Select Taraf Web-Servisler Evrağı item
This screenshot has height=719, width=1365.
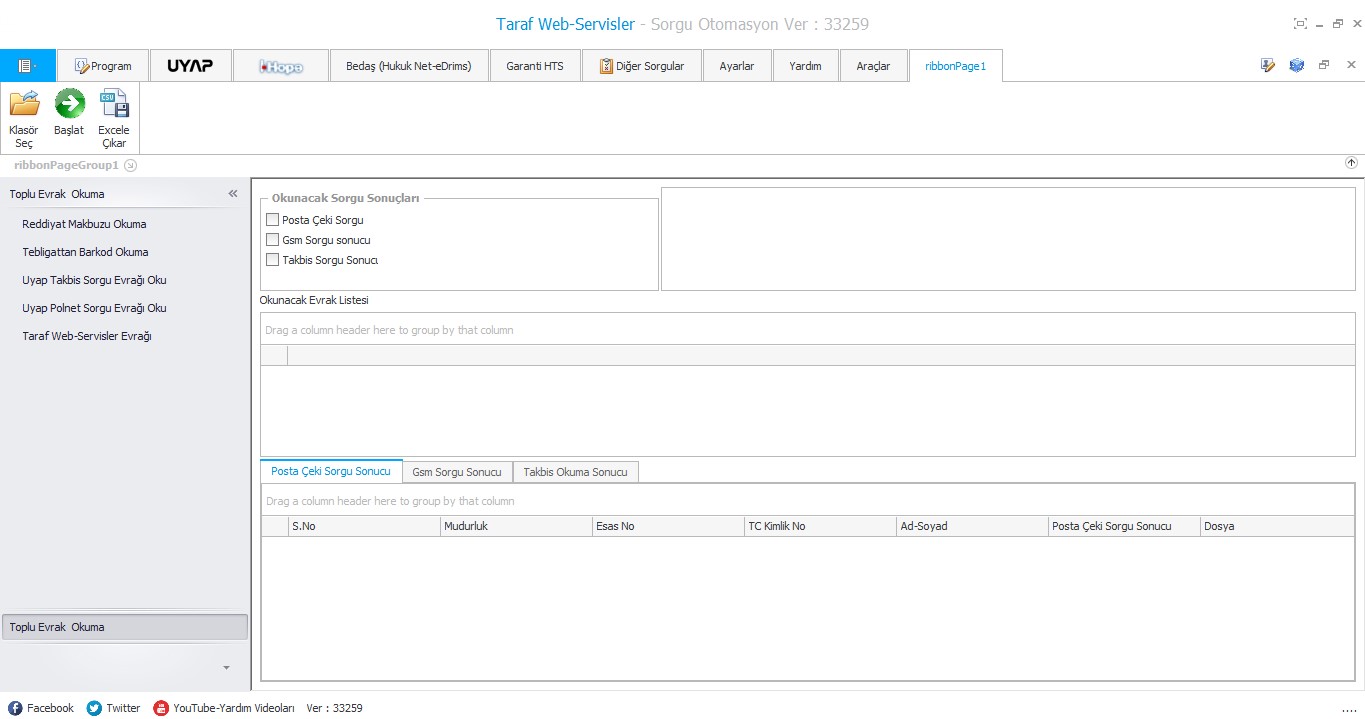tap(87, 336)
